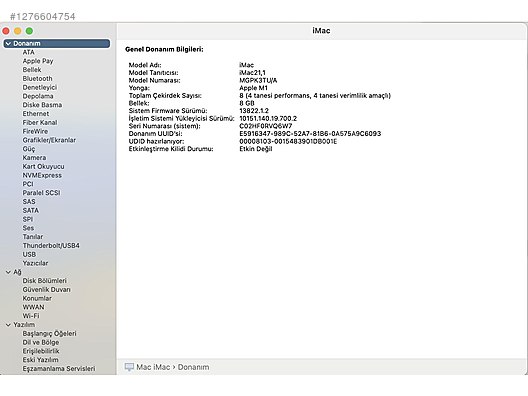Select Paralel SCSI item

click(x=41, y=193)
